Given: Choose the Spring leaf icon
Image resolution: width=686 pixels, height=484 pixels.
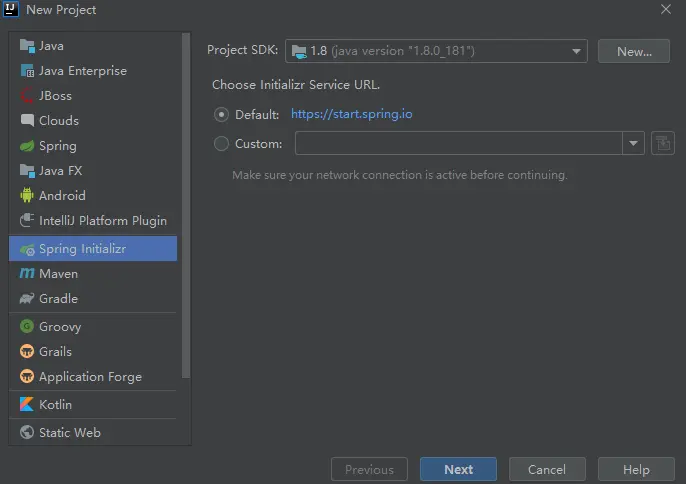Looking at the screenshot, I should 27,146.
